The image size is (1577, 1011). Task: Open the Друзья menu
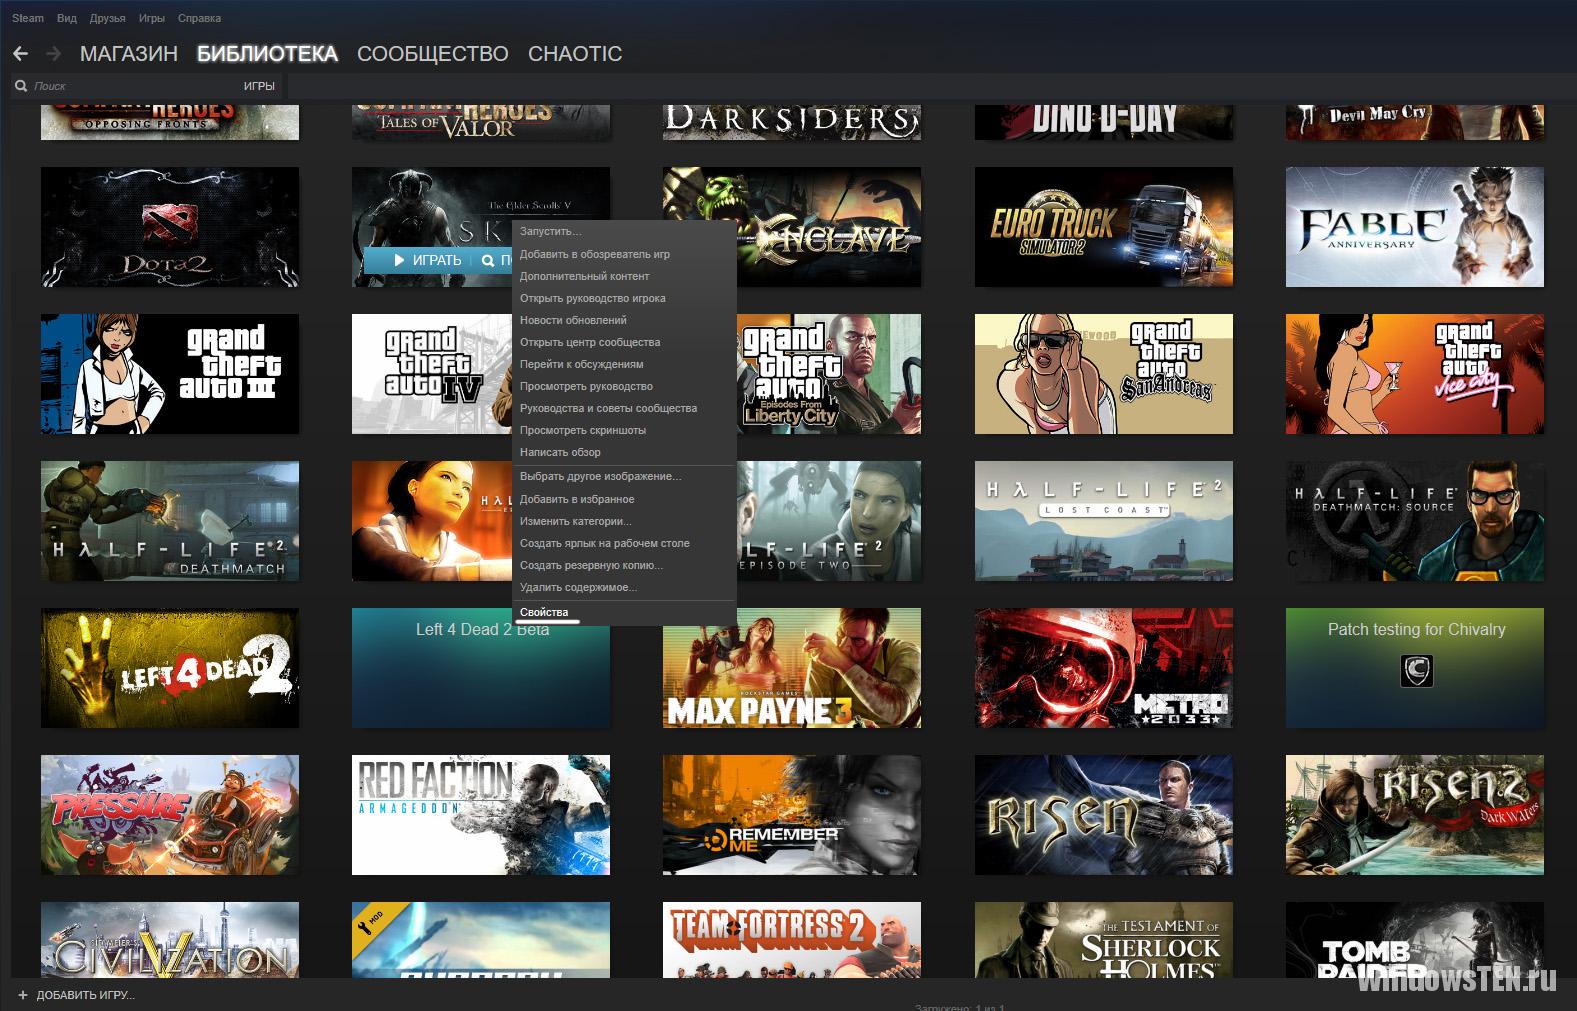coord(107,18)
